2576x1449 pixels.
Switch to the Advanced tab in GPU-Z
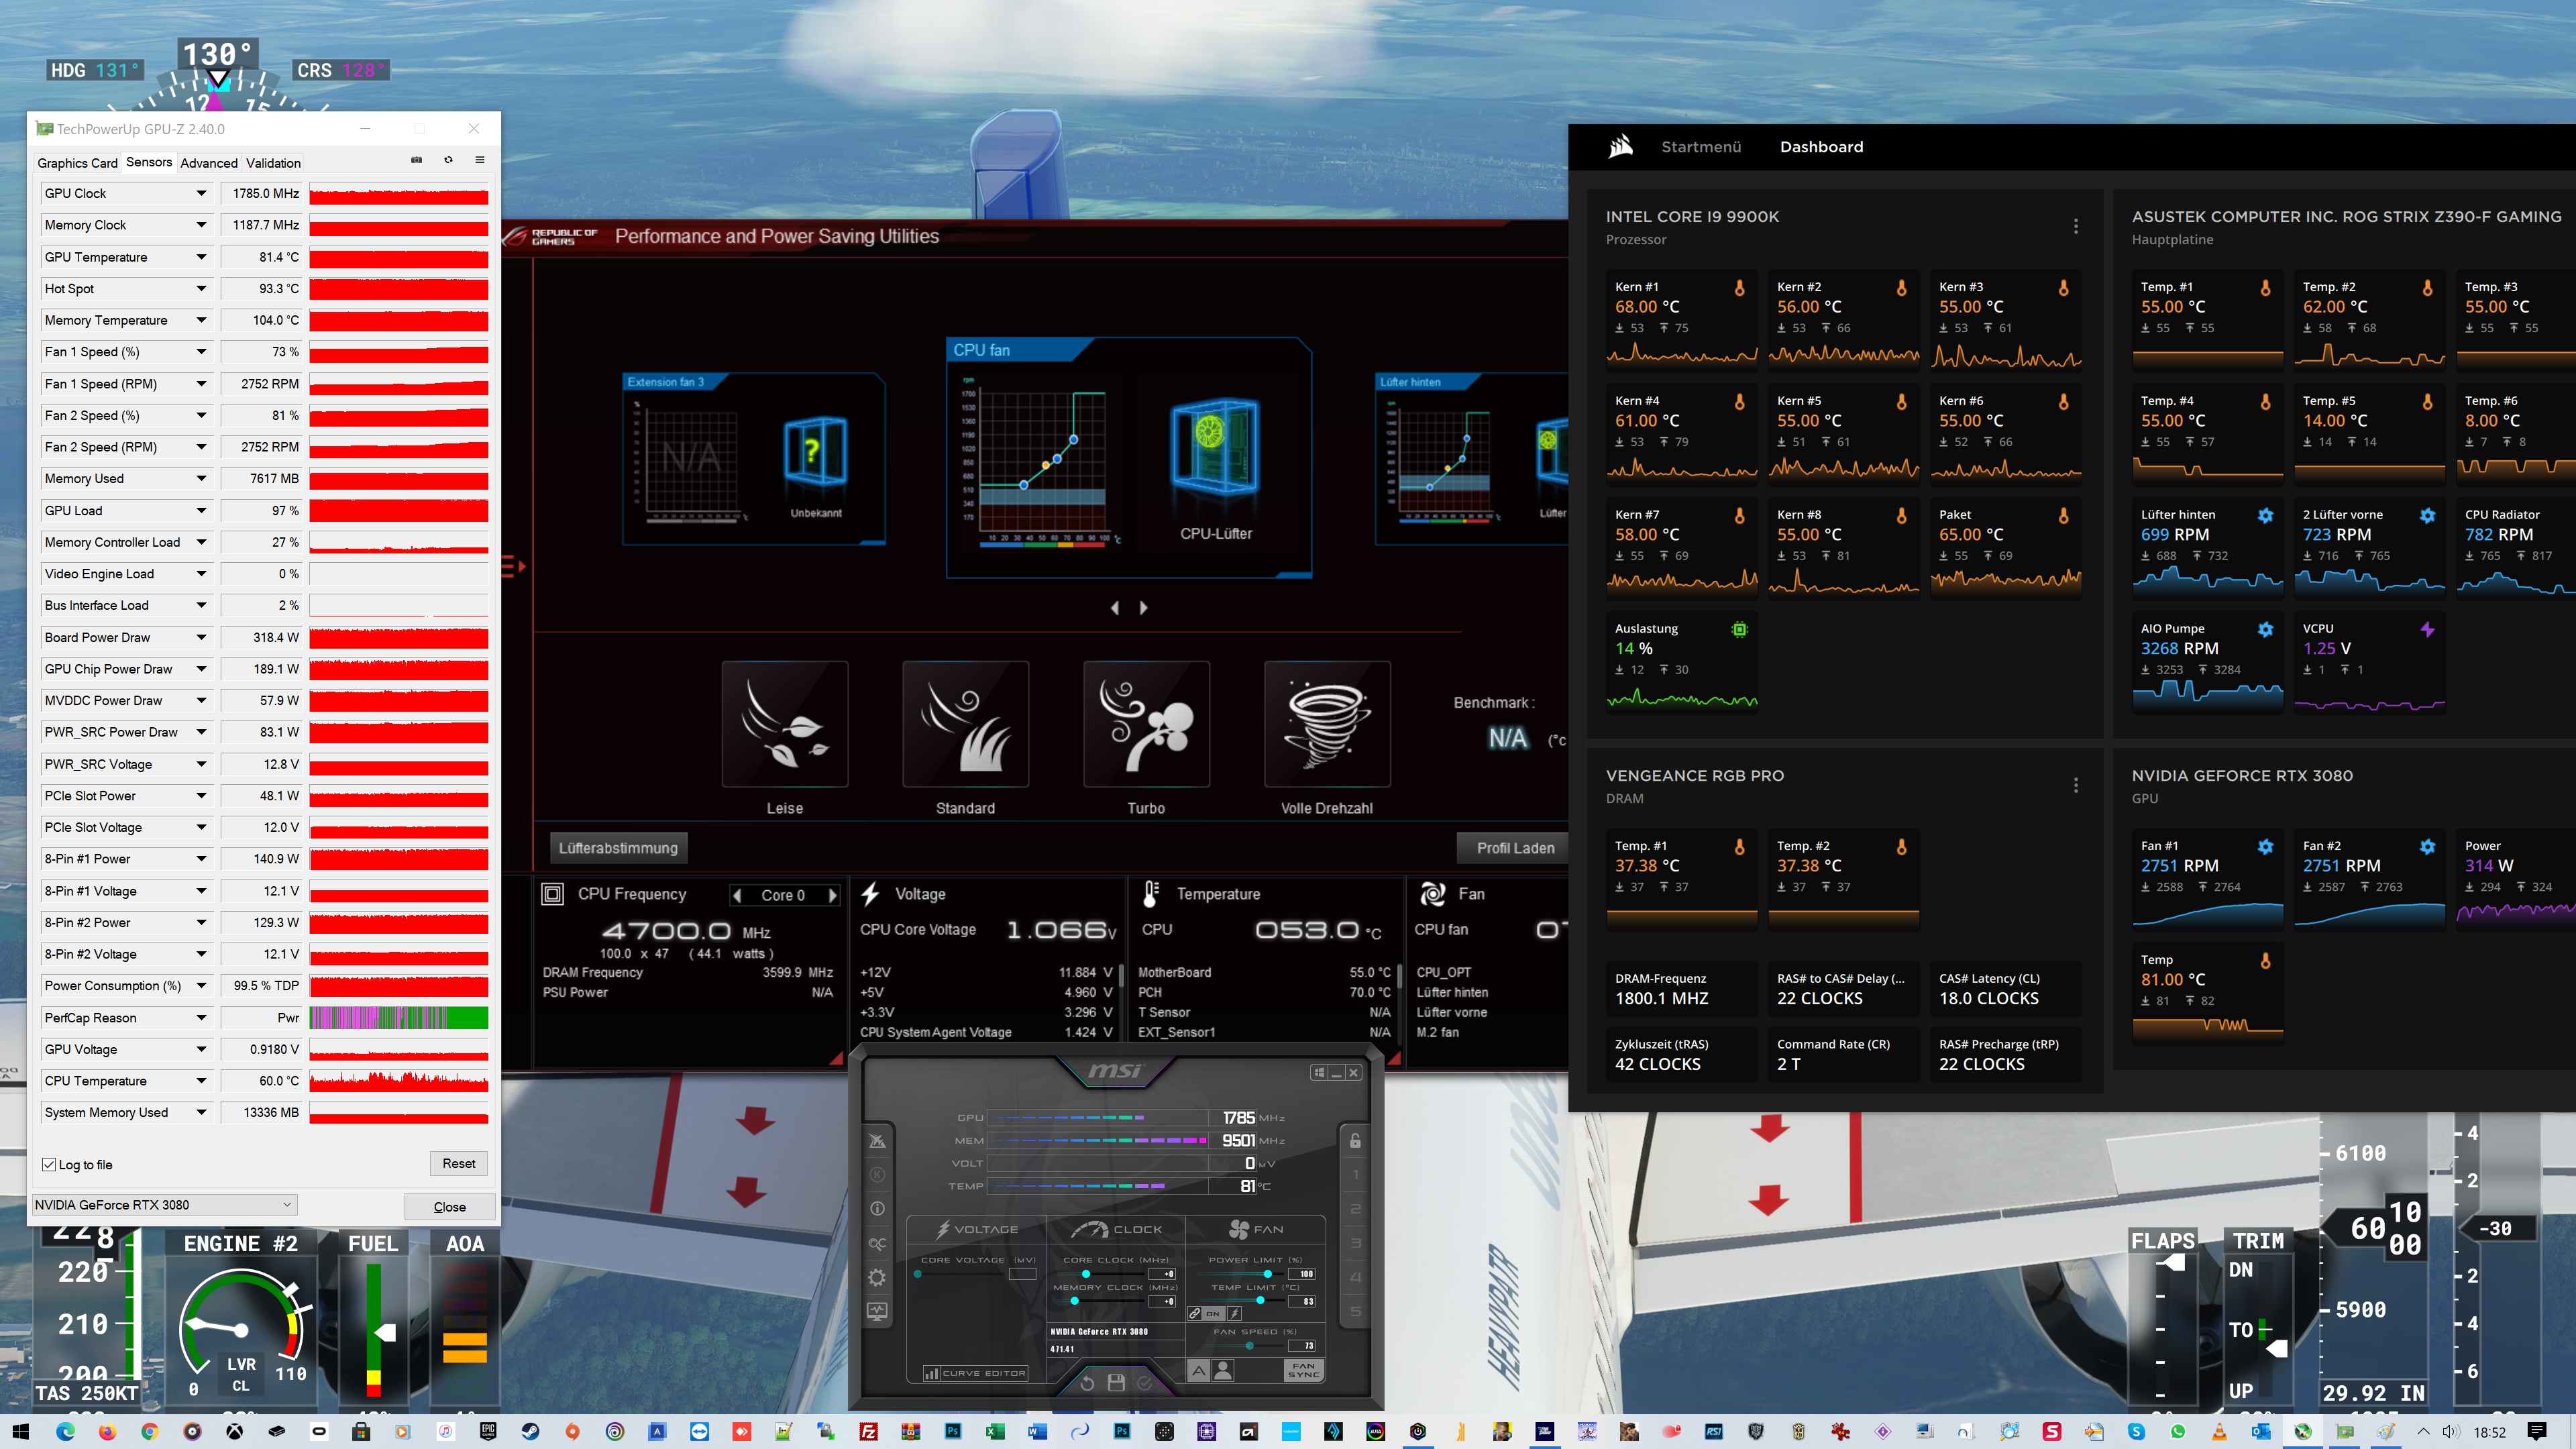pos(209,163)
